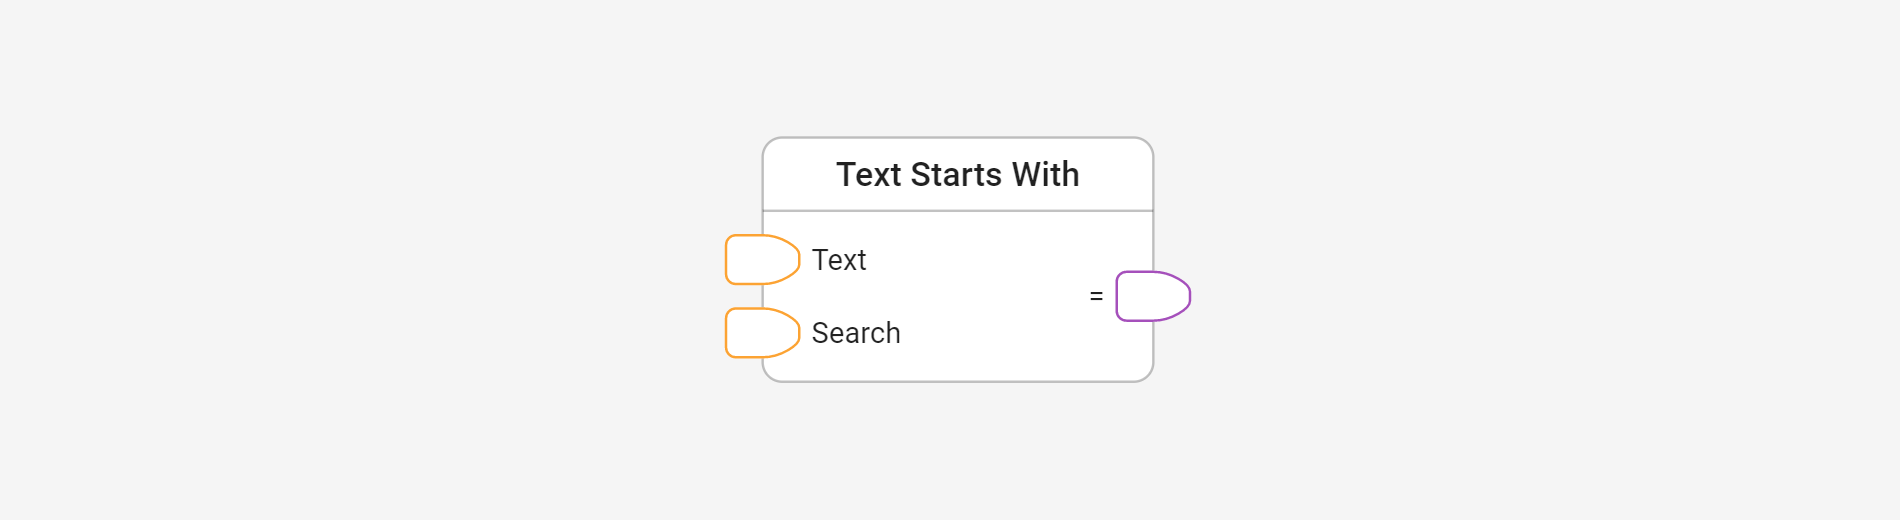
Task: Click the orange Text input port
Action: tap(761, 260)
